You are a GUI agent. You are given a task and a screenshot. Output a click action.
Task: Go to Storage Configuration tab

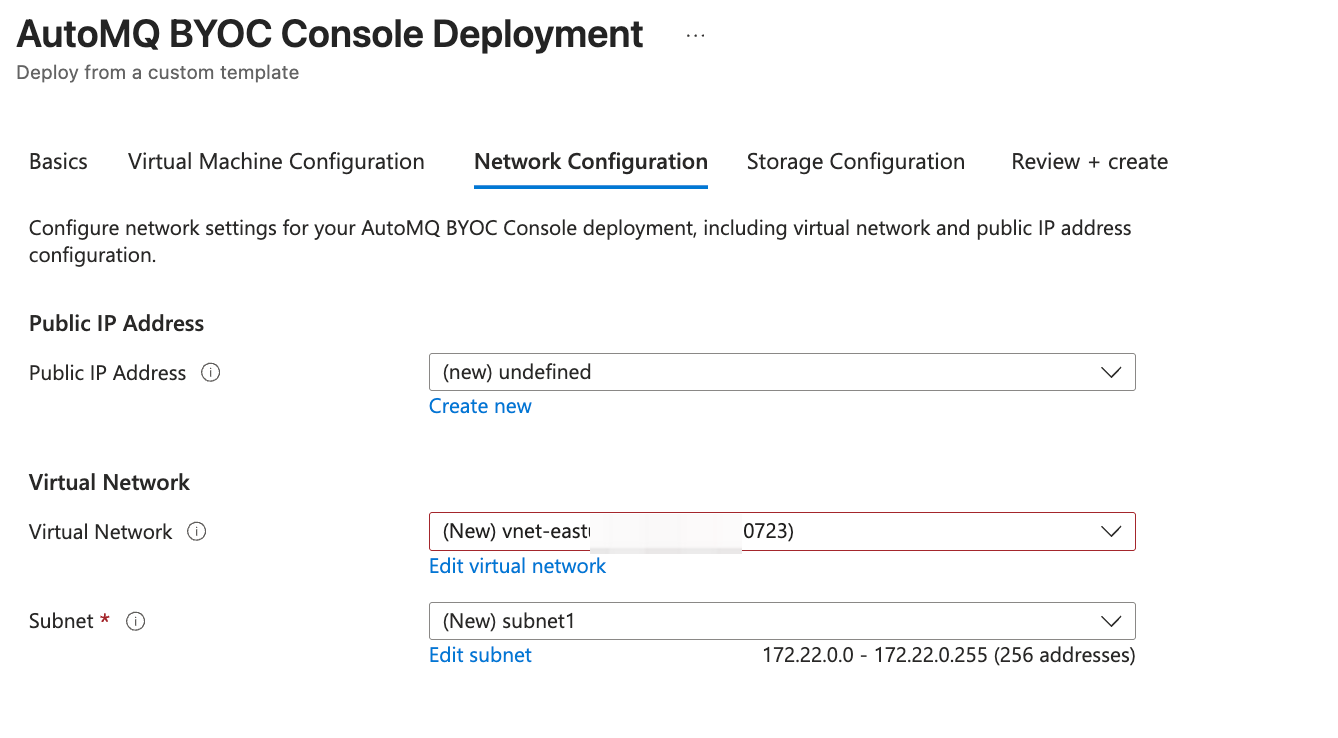click(855, 162)
